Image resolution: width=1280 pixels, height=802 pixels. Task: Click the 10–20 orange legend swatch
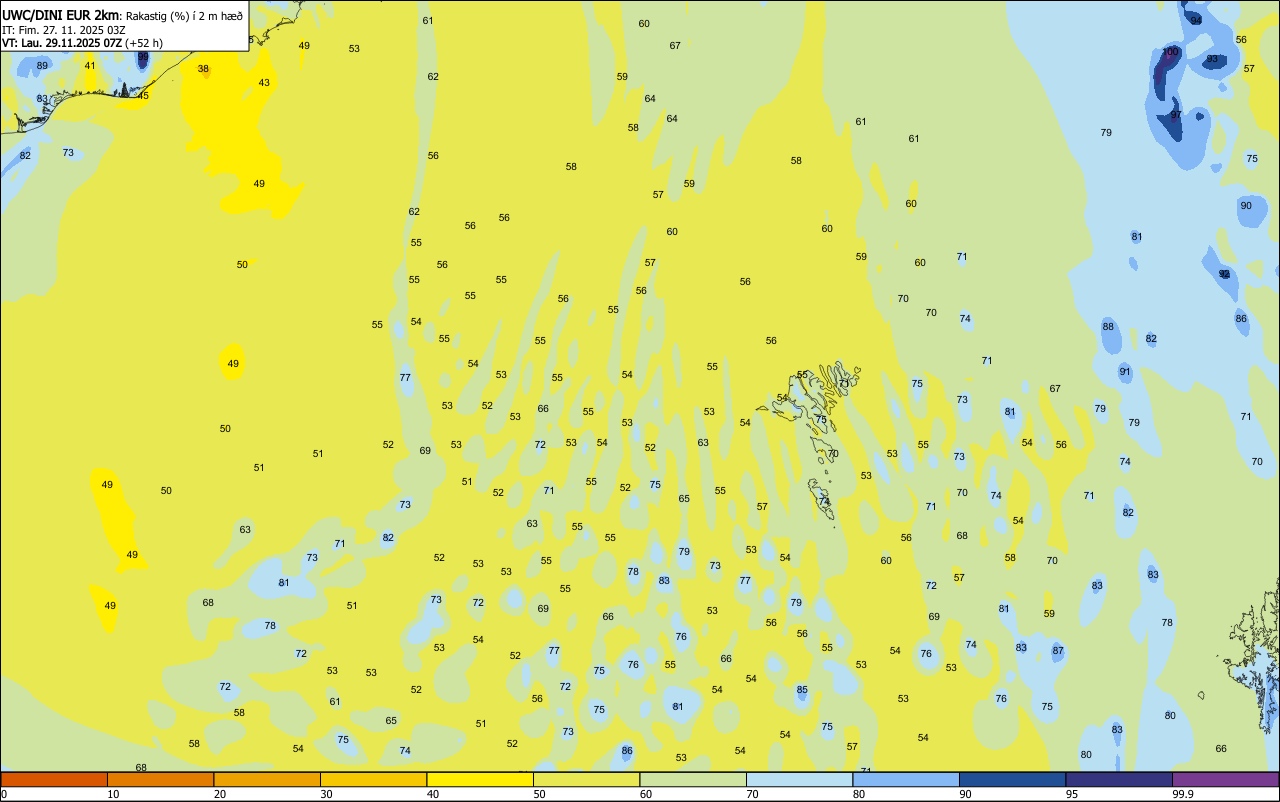tap(160, 779)
